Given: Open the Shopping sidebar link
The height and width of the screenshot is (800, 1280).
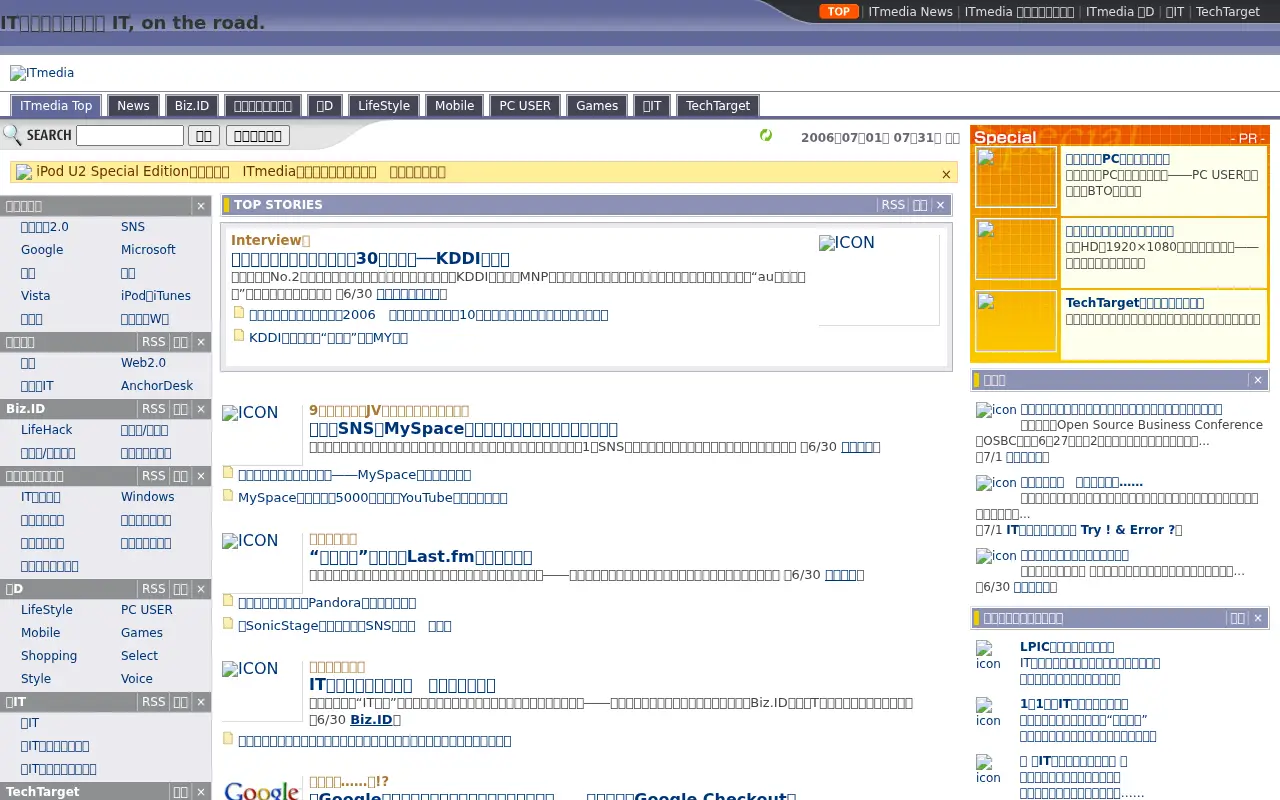Looking at the screenshot, I should coord(49,656).
